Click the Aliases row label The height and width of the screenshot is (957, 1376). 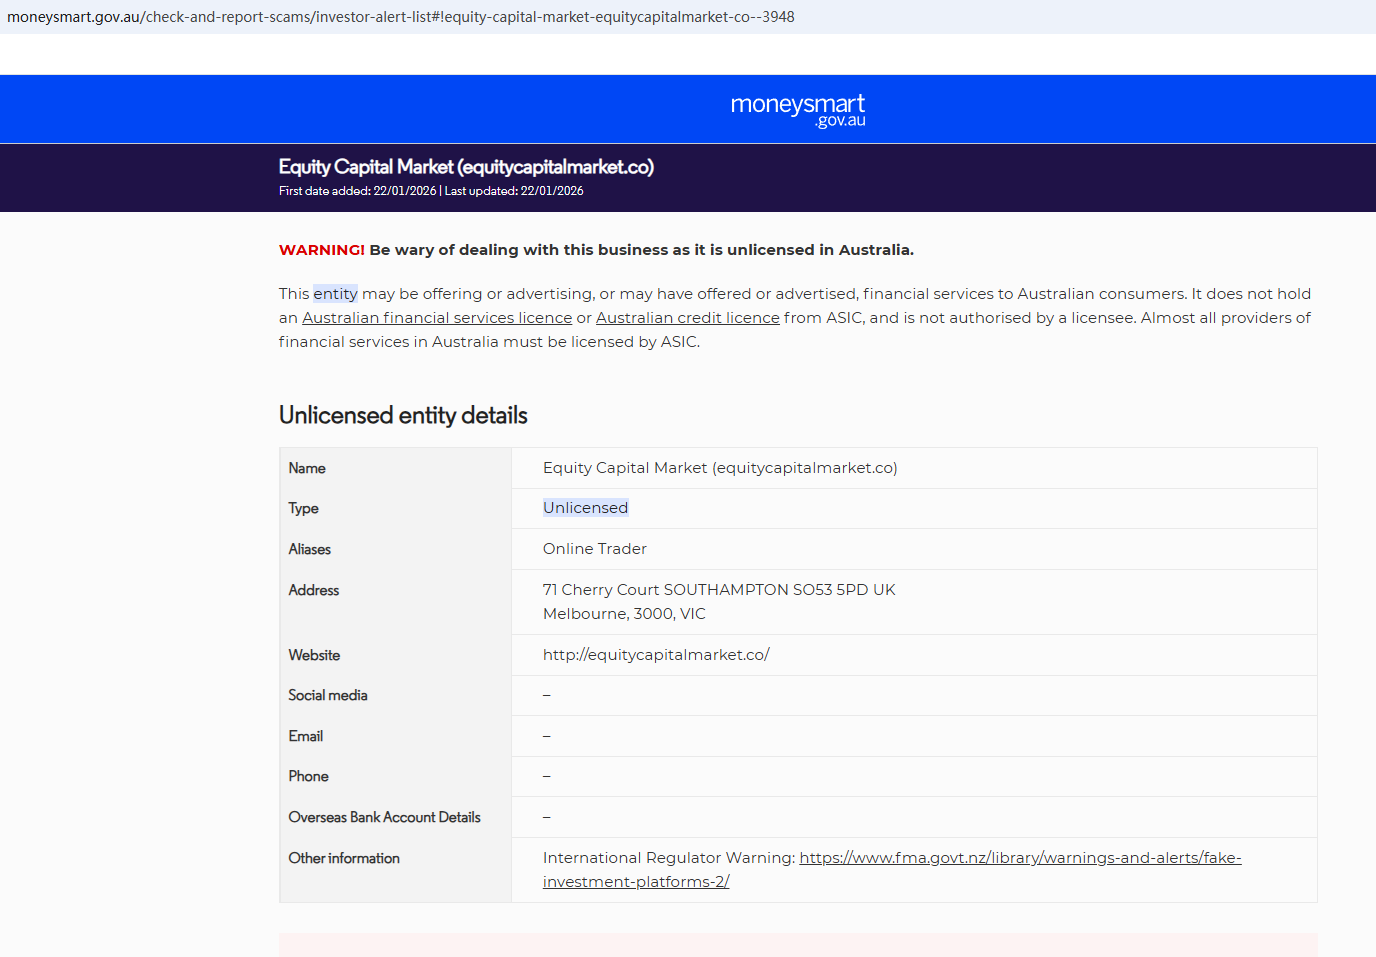[309, 549]
